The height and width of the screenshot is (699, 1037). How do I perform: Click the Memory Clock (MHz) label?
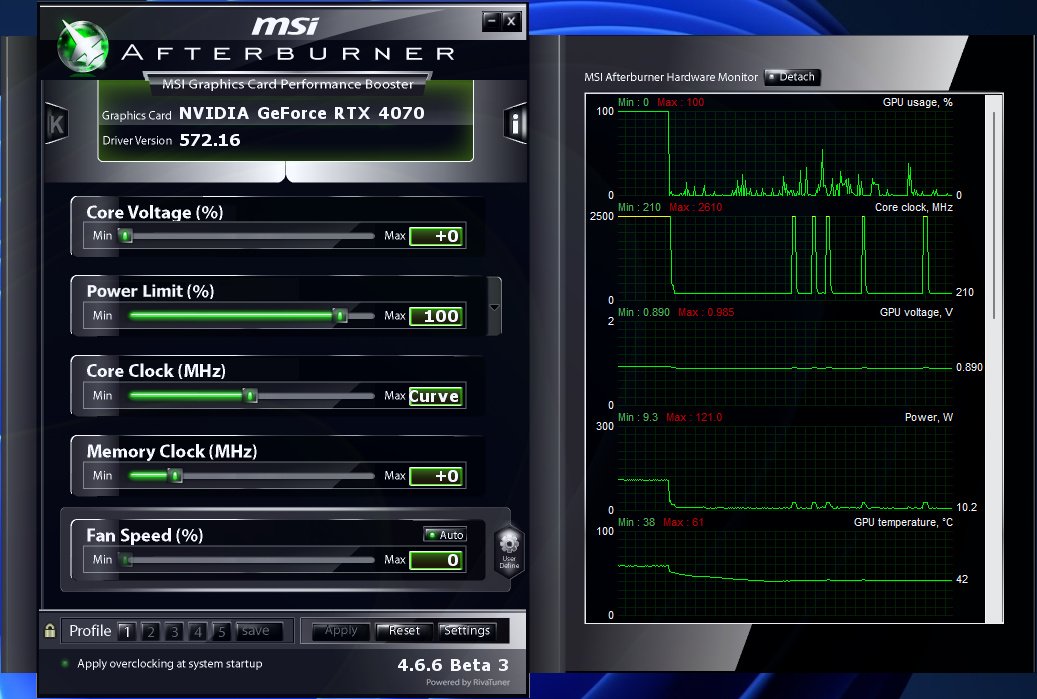tap(172, 452)
